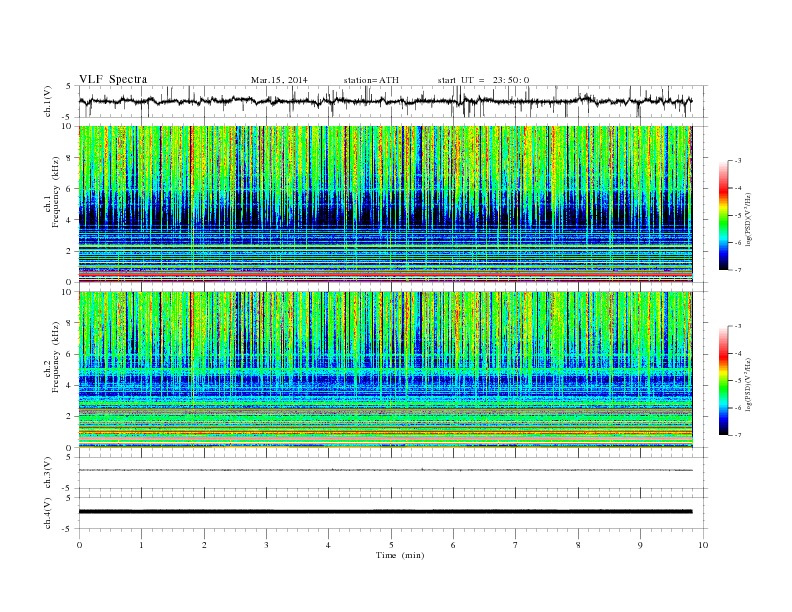This screenshot has height=612, width=792.
Task: Click the "0" tick on the time axis
Action: [x=79, y=545]
